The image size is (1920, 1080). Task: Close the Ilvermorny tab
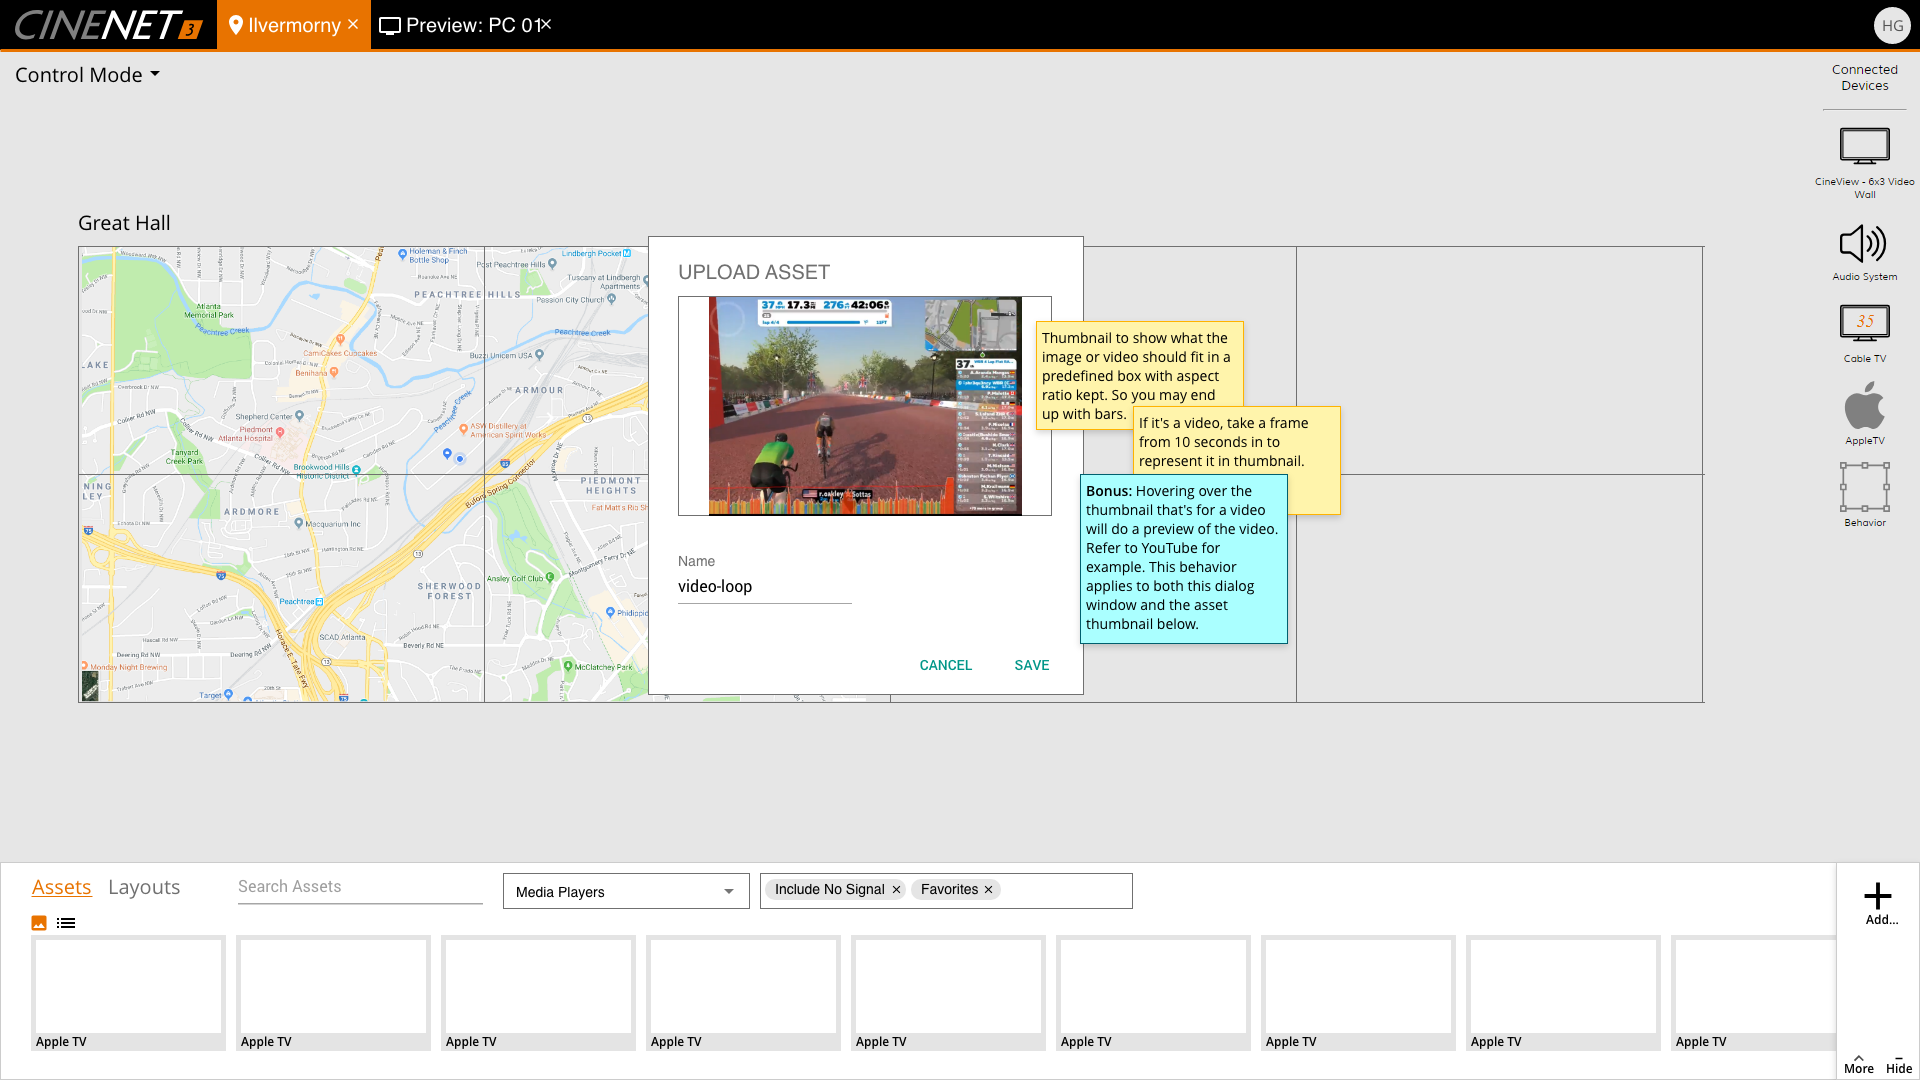point(353,24)
